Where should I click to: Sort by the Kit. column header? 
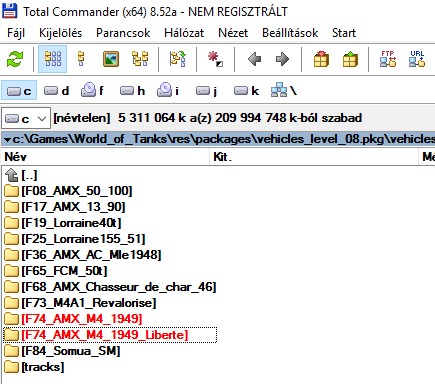(x=315, y=157)
